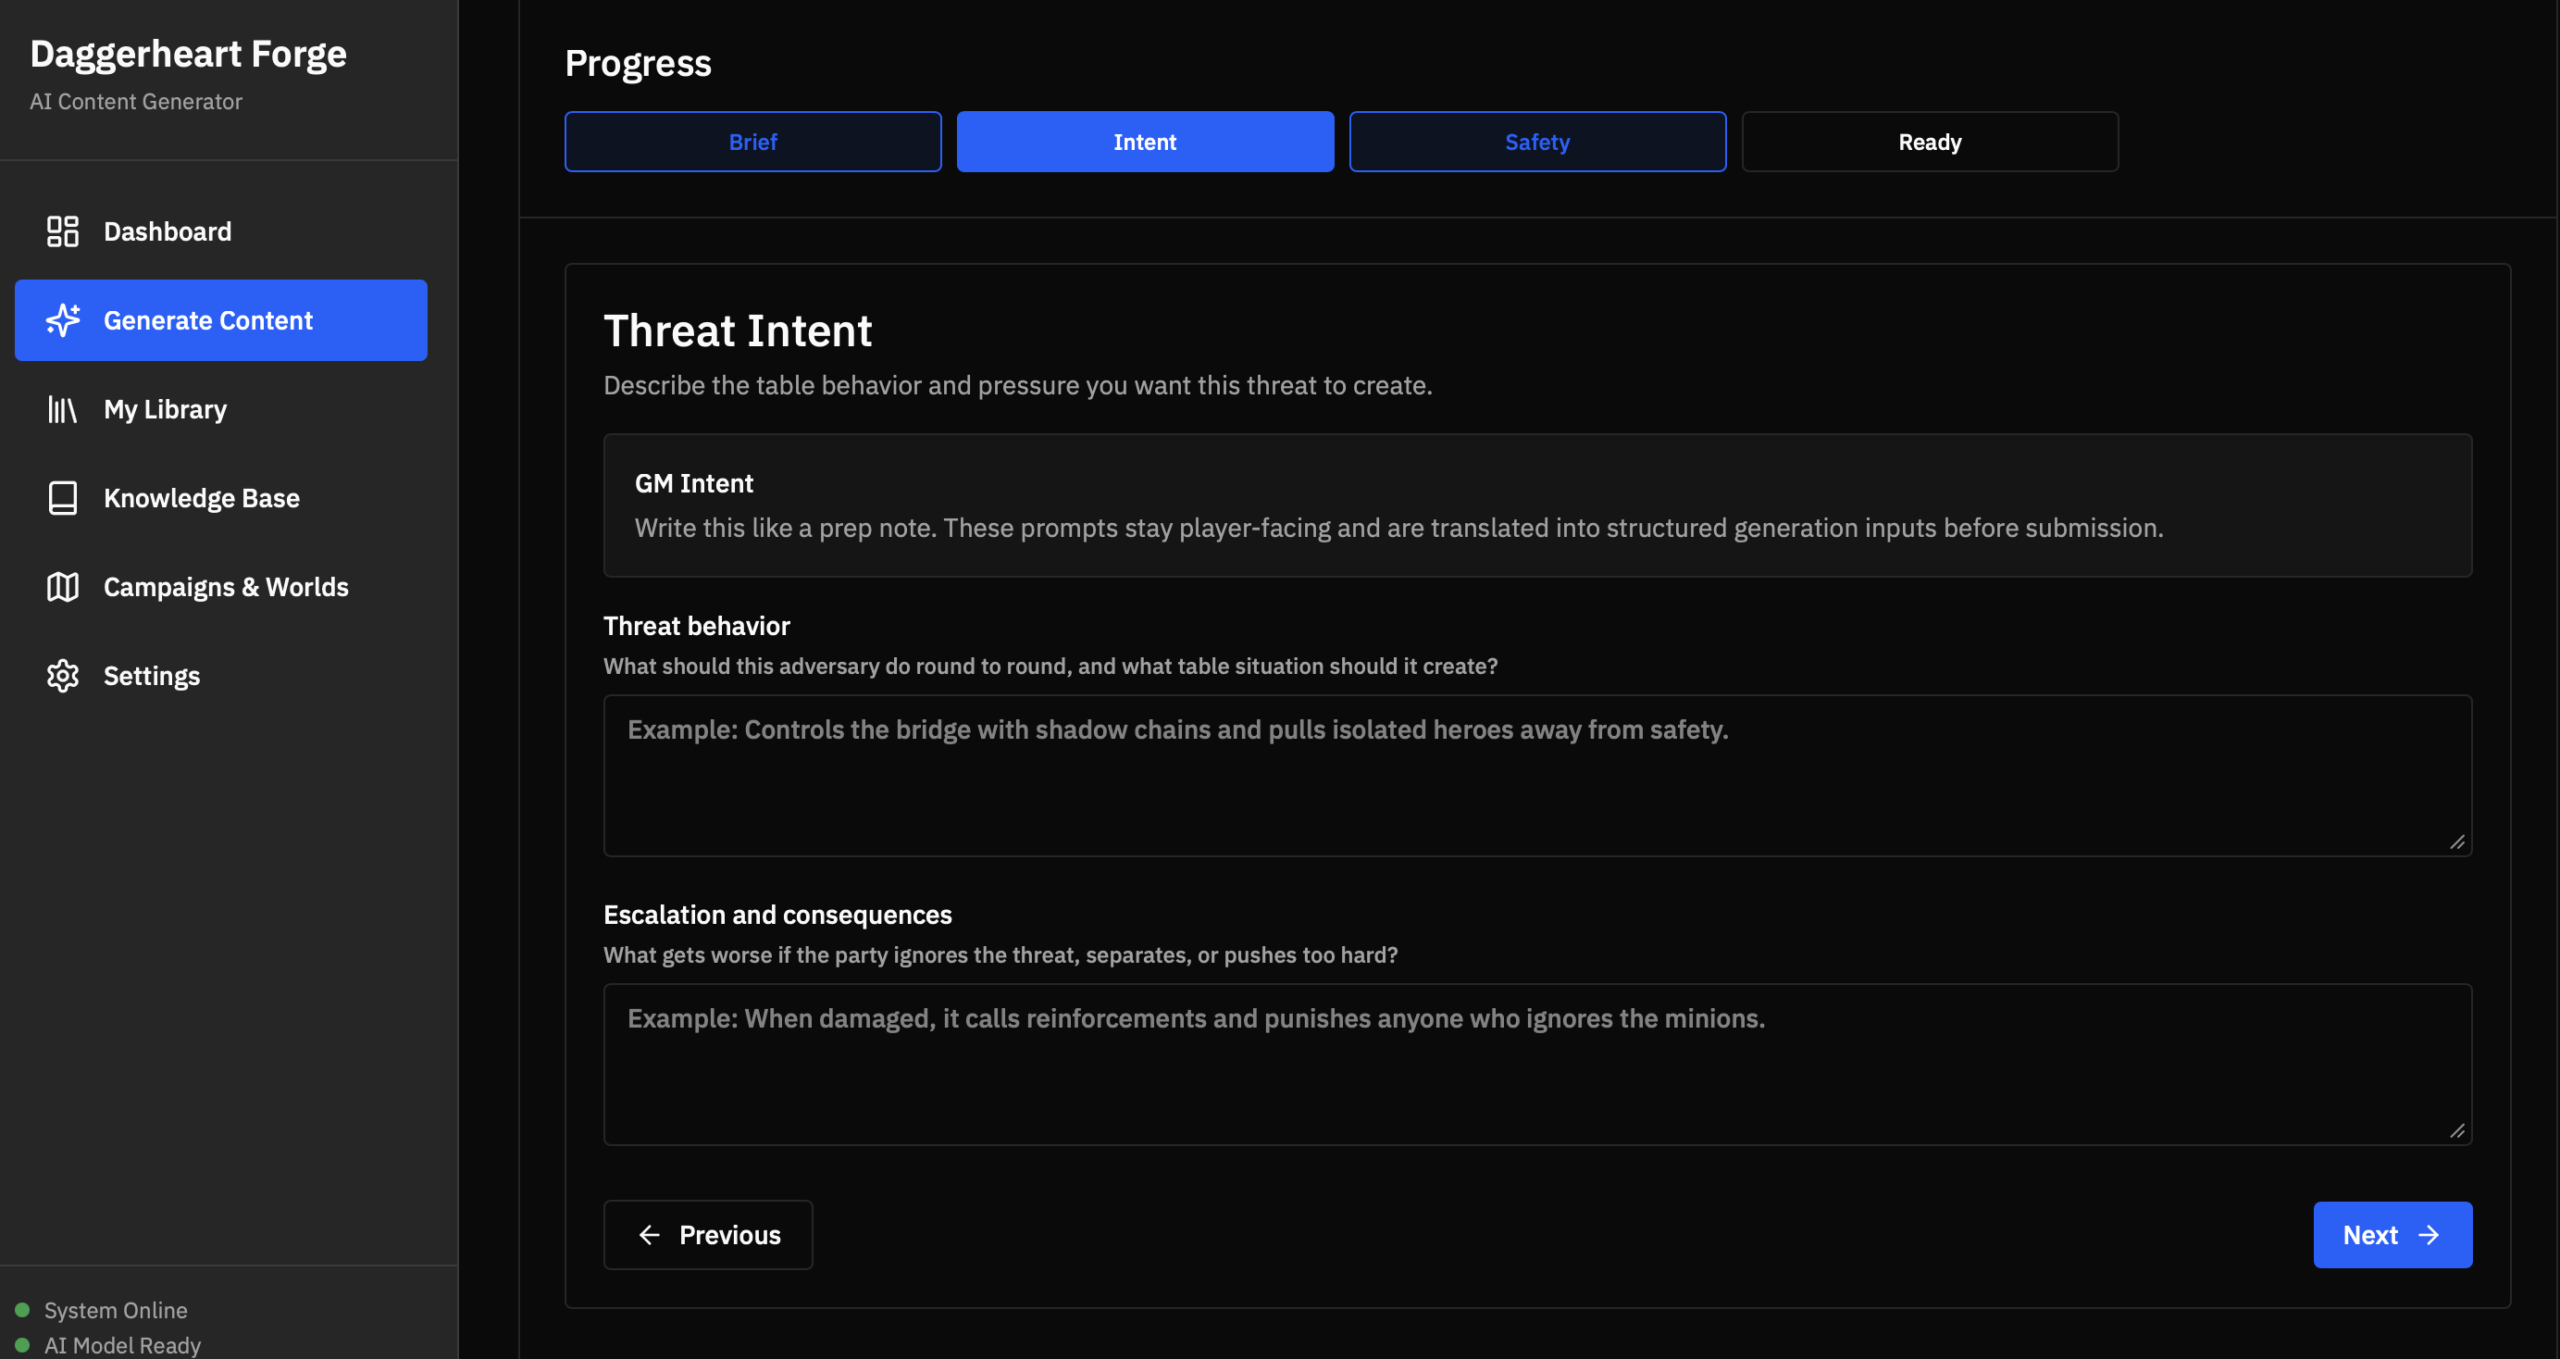Click the Knowledge Base book icon
The image size is (2560, 1359).
[x=63, y=498]
